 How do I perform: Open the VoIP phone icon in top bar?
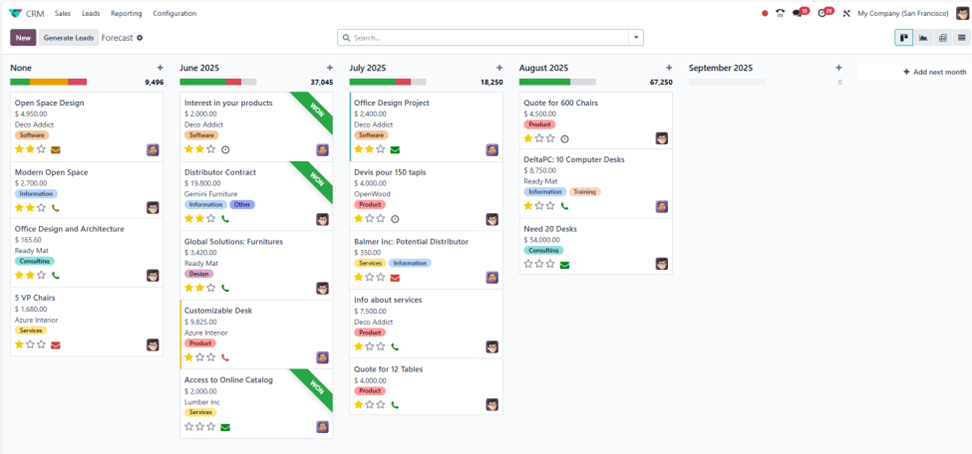780,13
